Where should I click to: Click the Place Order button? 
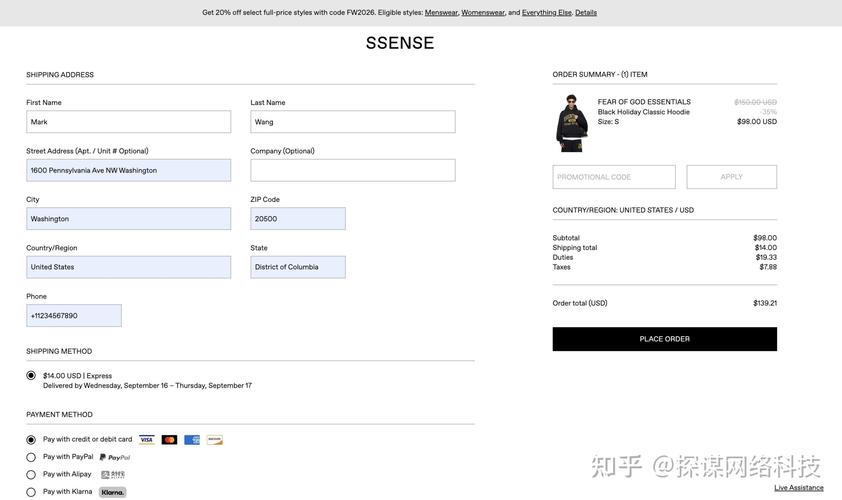665,339
